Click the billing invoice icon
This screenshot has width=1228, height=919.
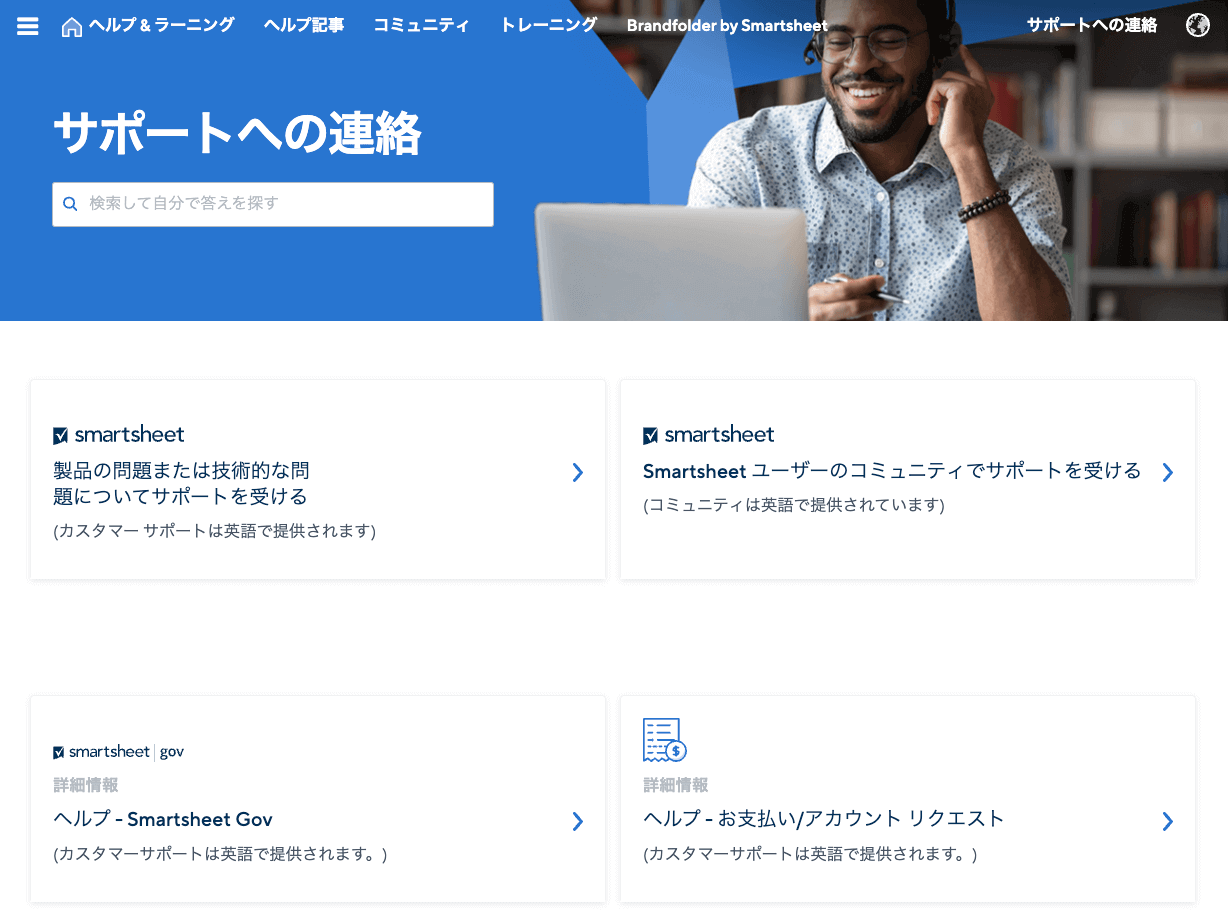(664, 740)
